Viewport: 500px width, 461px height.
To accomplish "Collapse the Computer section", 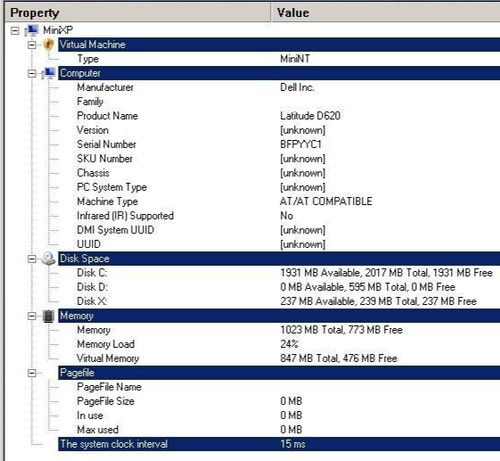I will [x=32, y=73].
